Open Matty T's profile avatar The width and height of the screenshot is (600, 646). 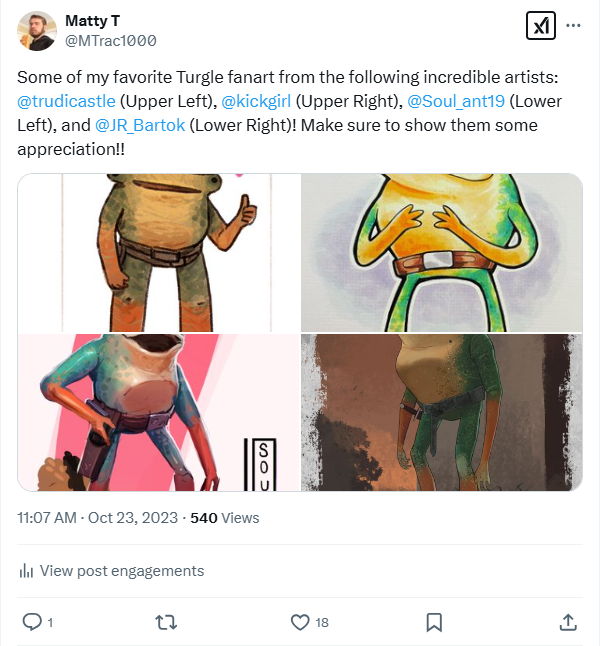point(37,31)
